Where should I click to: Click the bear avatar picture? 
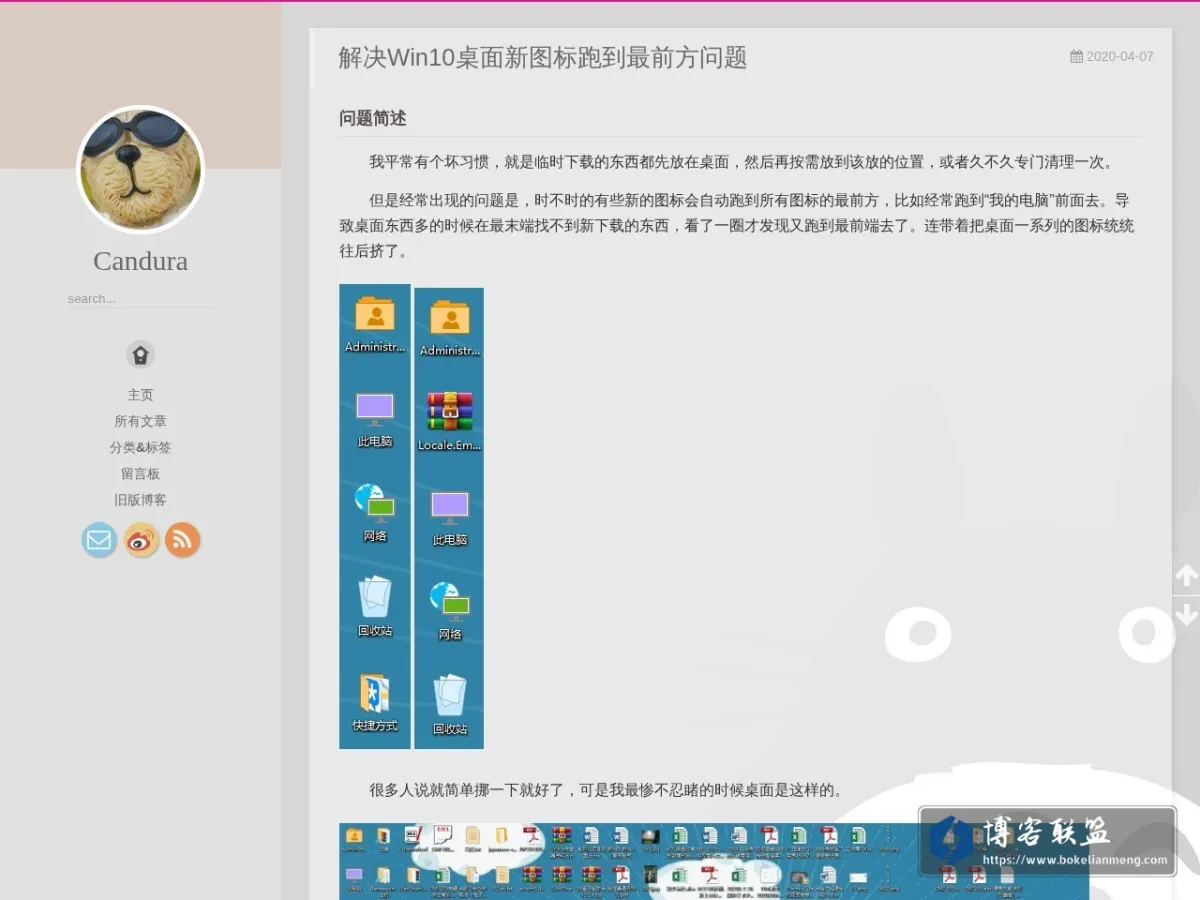point(141,170)
